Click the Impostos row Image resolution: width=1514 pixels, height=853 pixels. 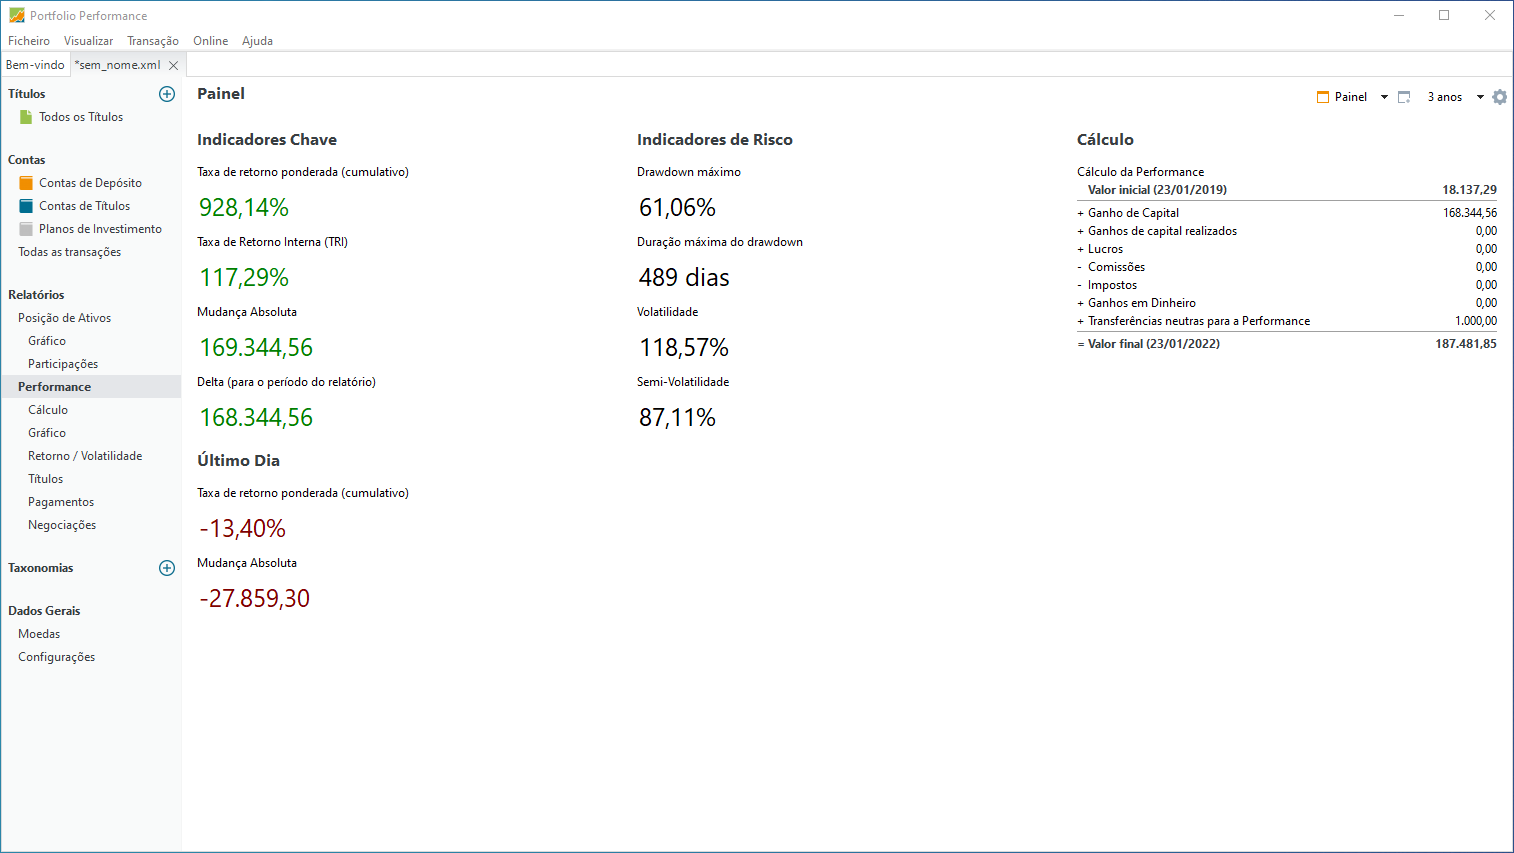point(1287,285)
